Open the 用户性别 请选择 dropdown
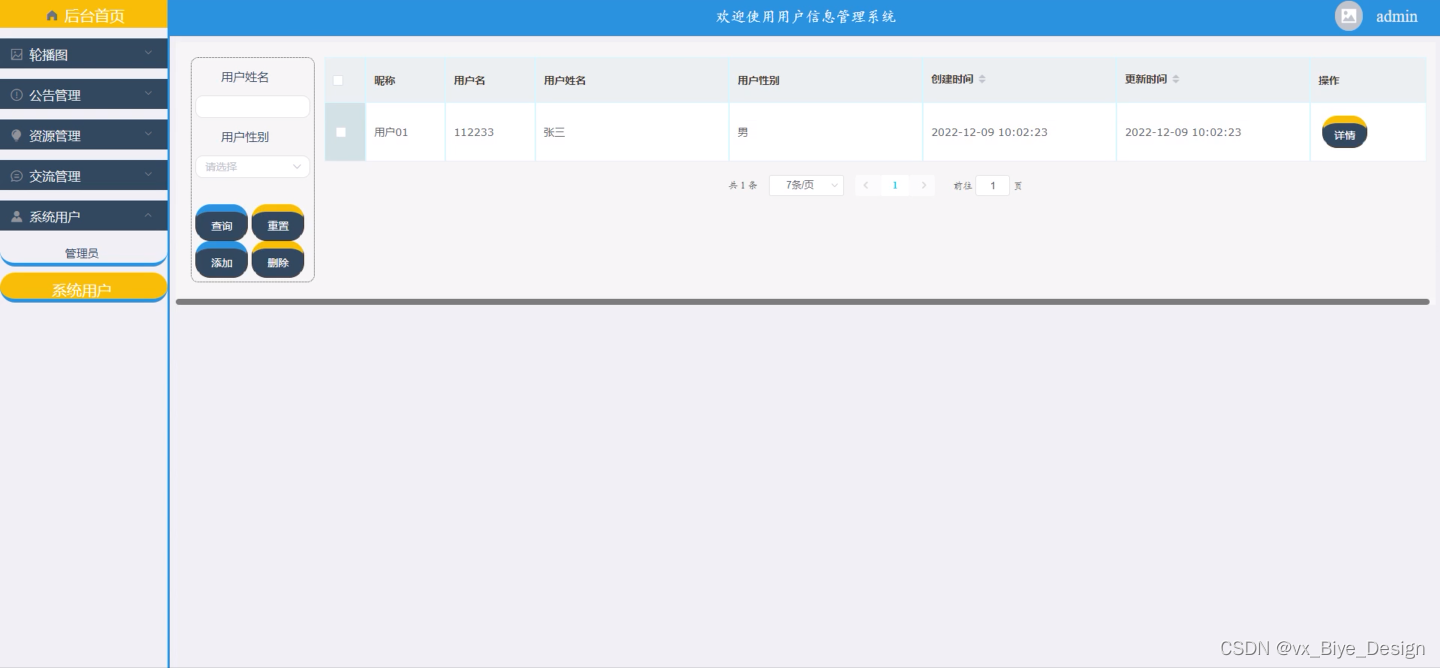 tap(253, 167)
